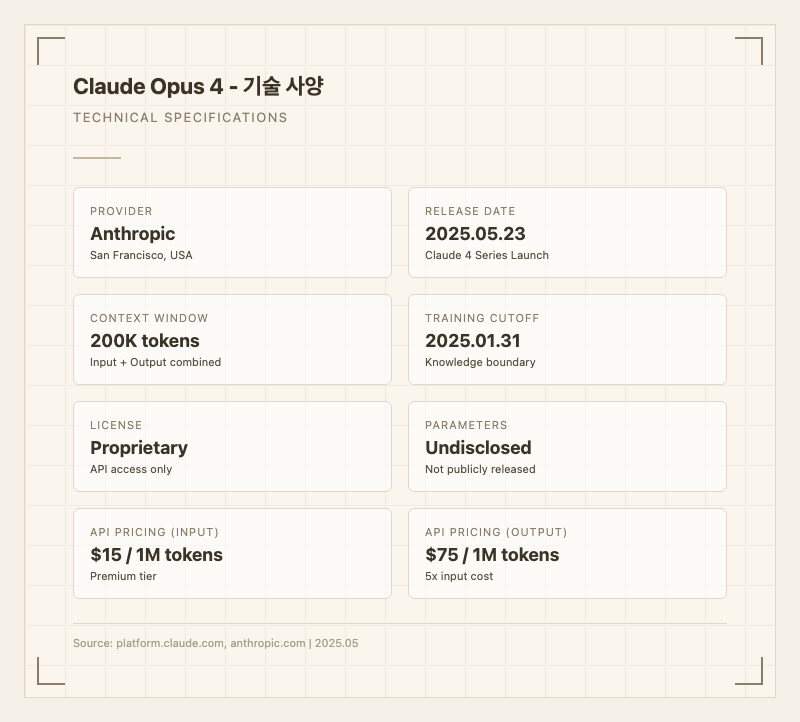Select the Release Date value 2025.05.23
Viewport: 800px width, 722px height.
tap(475, 234)
